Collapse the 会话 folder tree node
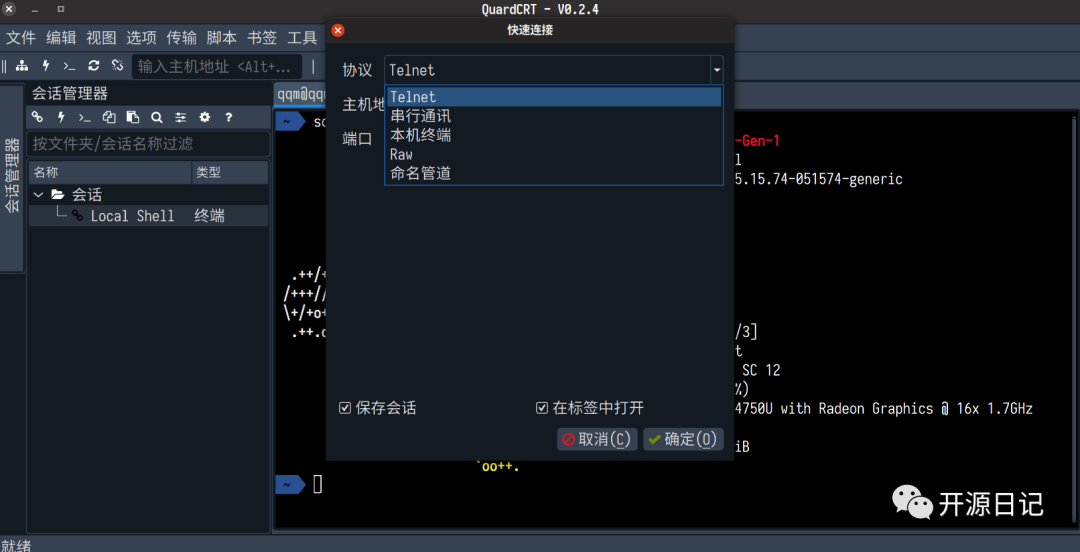The image size is (1080, 552). pyautogui.click(x=38, y=195)
